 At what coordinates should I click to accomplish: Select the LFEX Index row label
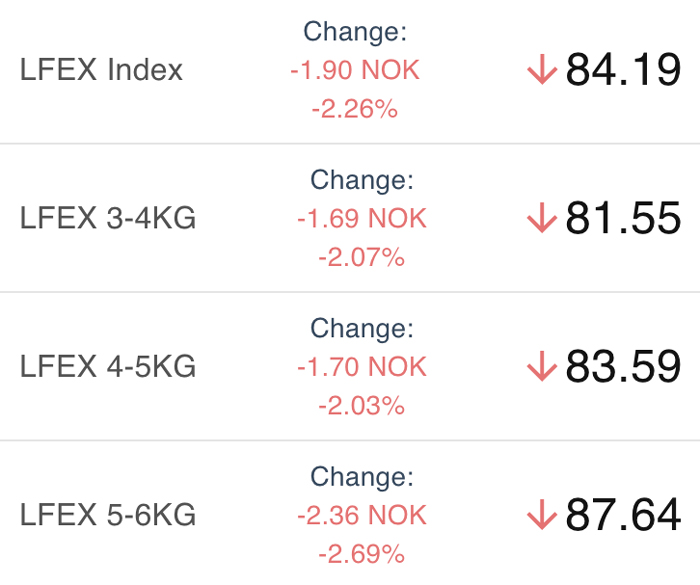(101, 70)
